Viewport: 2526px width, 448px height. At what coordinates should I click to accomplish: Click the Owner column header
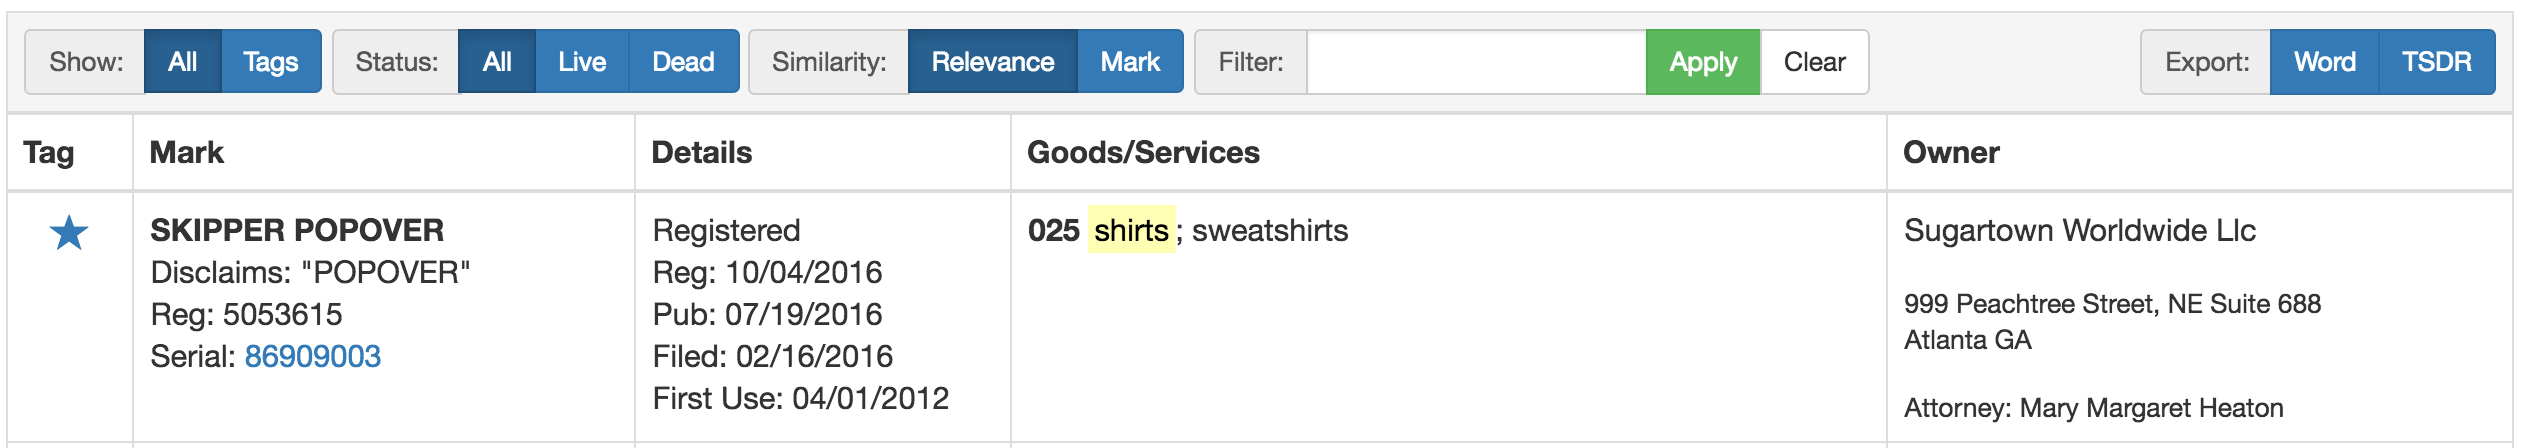point(1951,153)
